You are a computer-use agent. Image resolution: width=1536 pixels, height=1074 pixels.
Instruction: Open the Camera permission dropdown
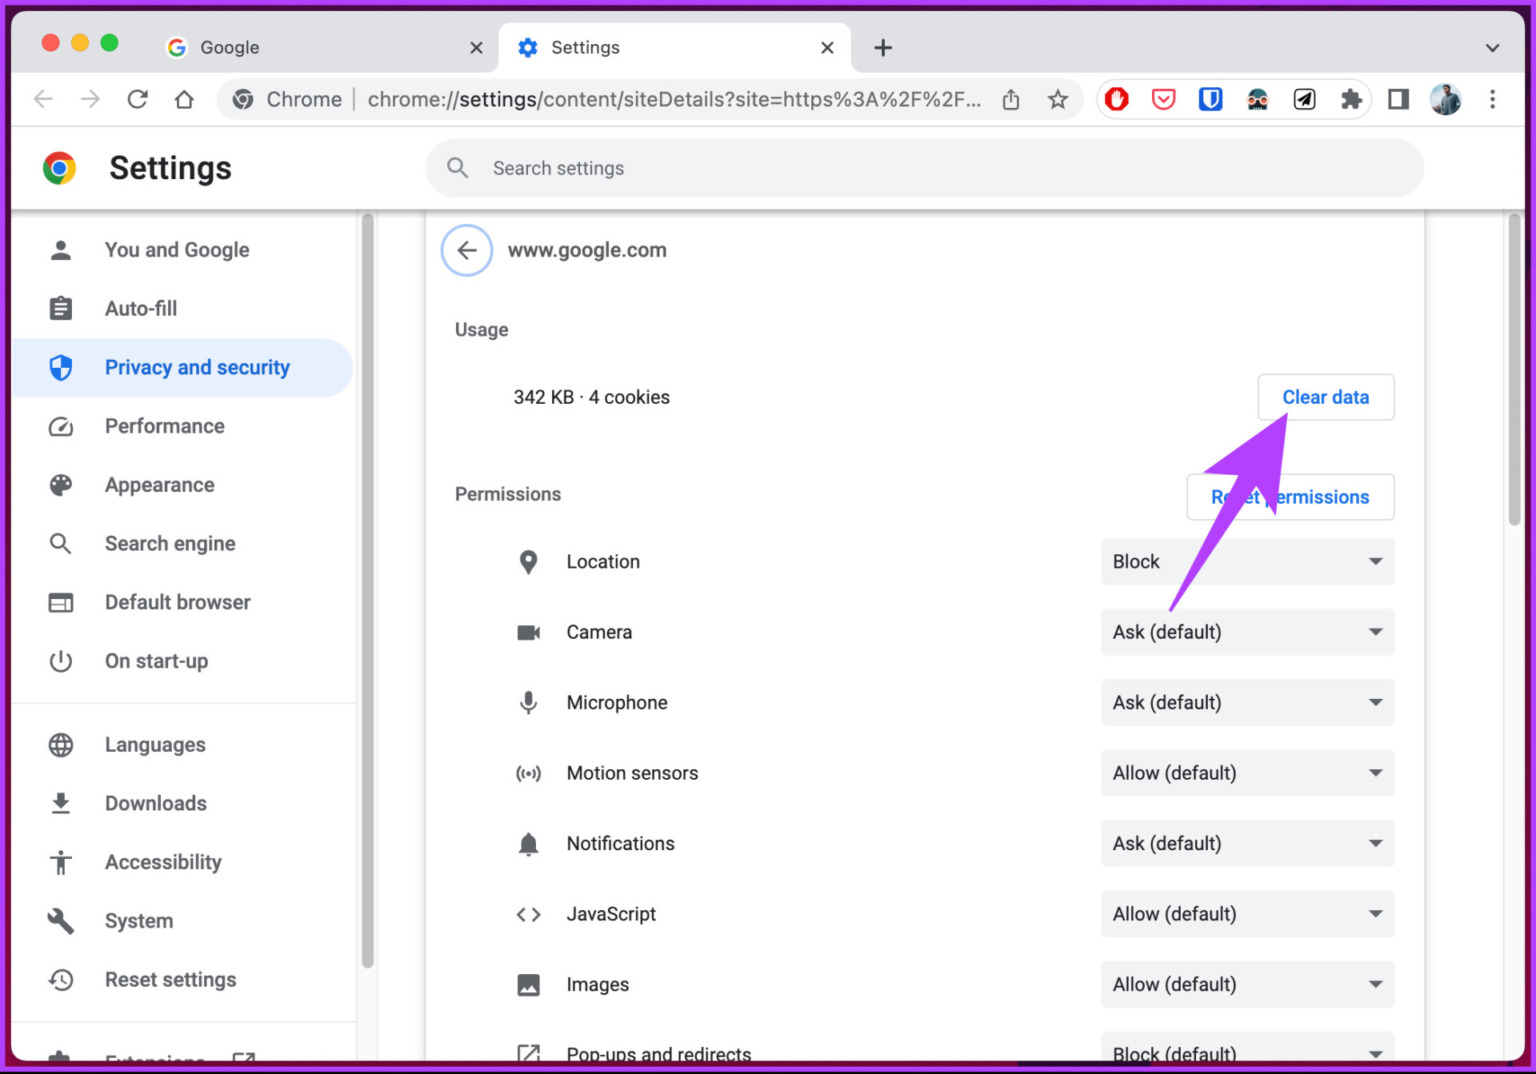pyautogui.click(x=1246, y=632)
